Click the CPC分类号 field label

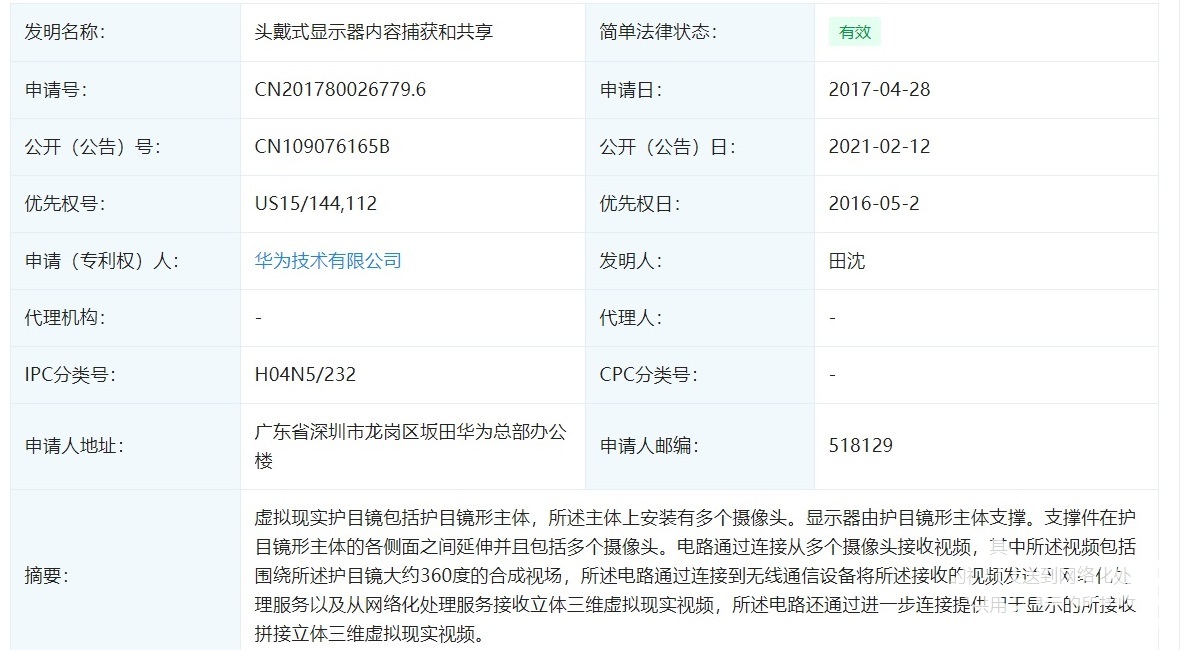coord(648,375)
